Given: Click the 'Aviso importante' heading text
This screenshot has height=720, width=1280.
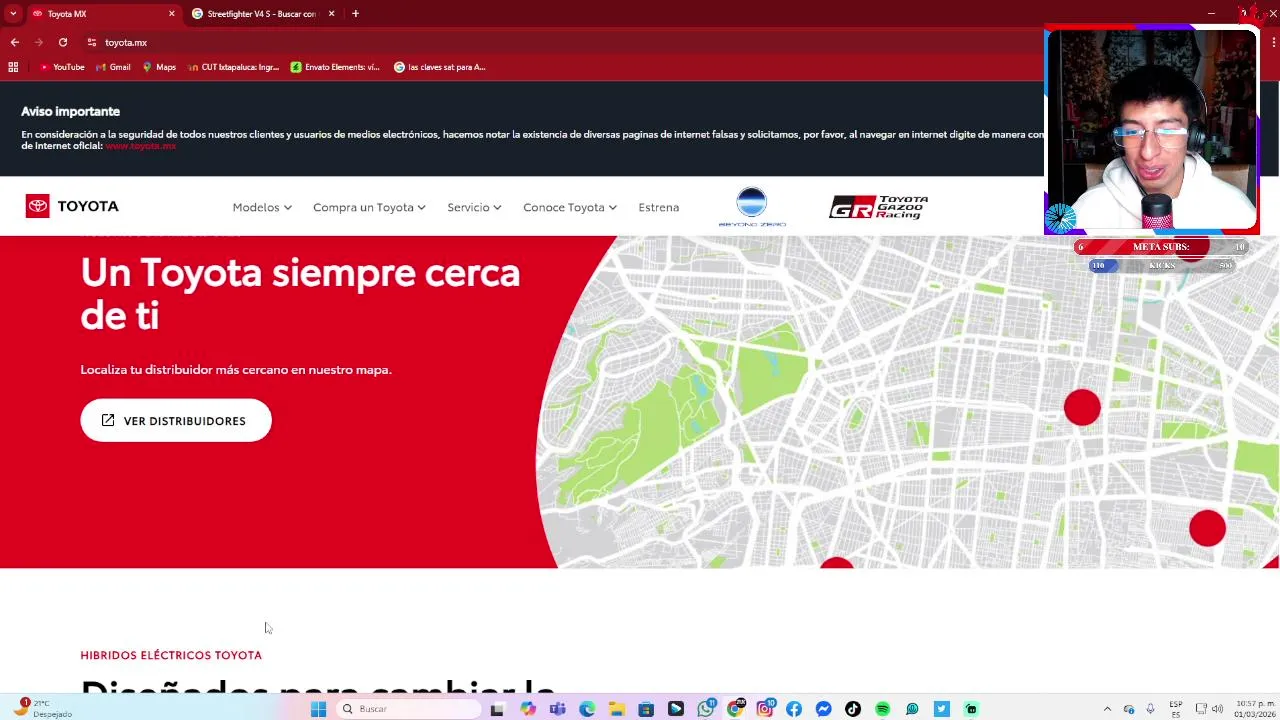Looking at the screenshot, I should [70, 111].
